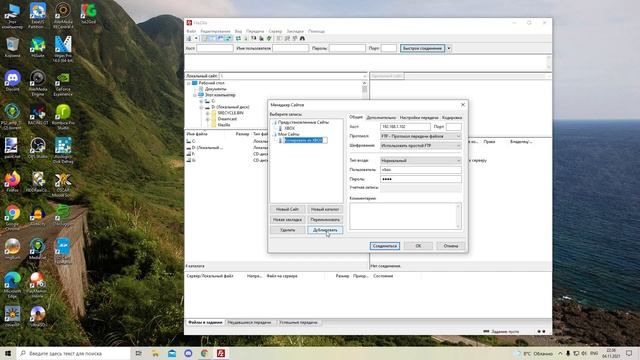
Task: Toggle the directory comparison toolbar icon
Action: (287, 38)
